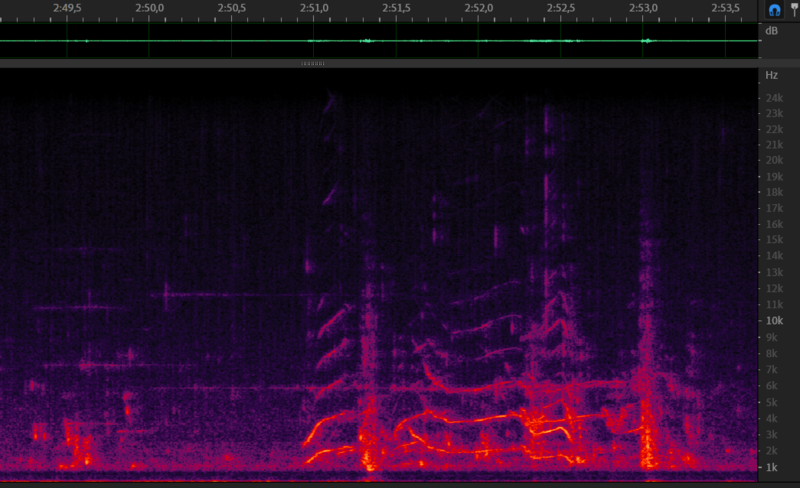The image size is (800, 488).
Task: Click the 20k mark on frequency scale
Action: (x=774, y=160)
